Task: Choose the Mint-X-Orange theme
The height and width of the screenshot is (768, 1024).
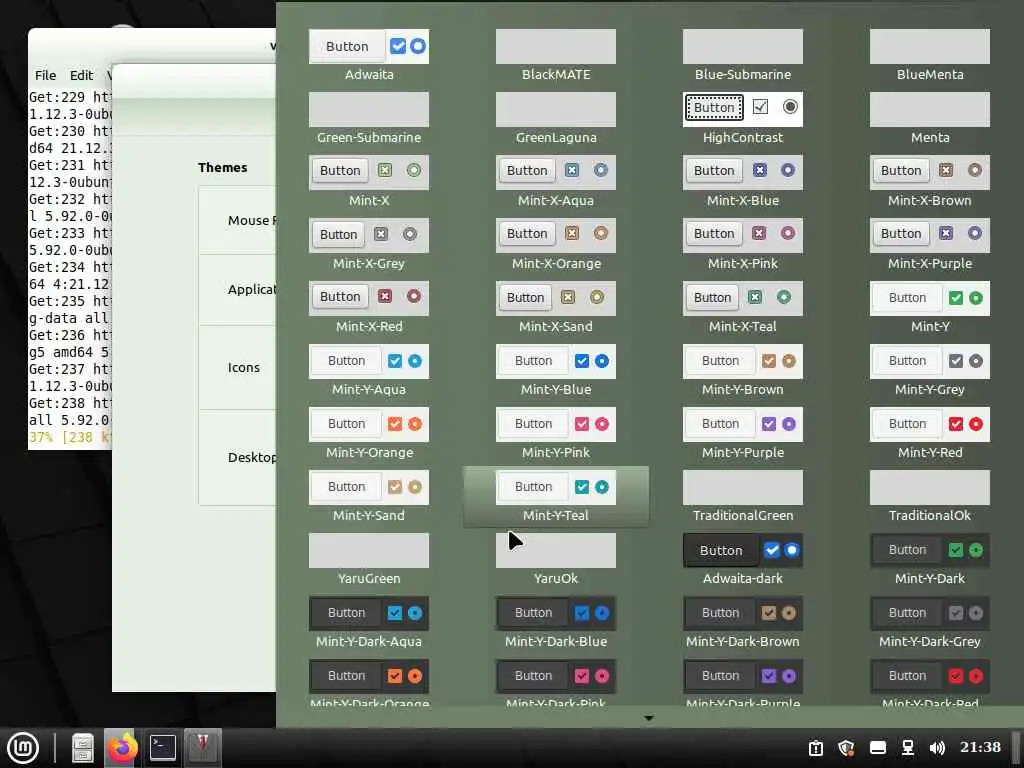Action: click(556, 244)
